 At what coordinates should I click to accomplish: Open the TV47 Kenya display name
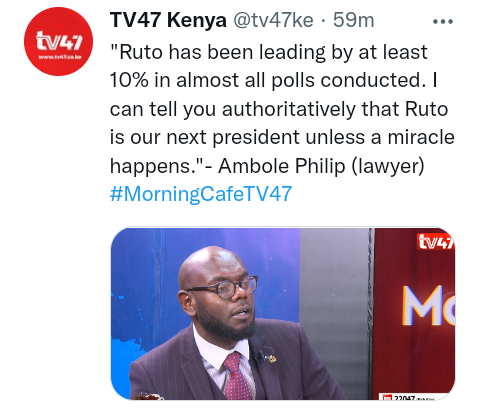168,20
